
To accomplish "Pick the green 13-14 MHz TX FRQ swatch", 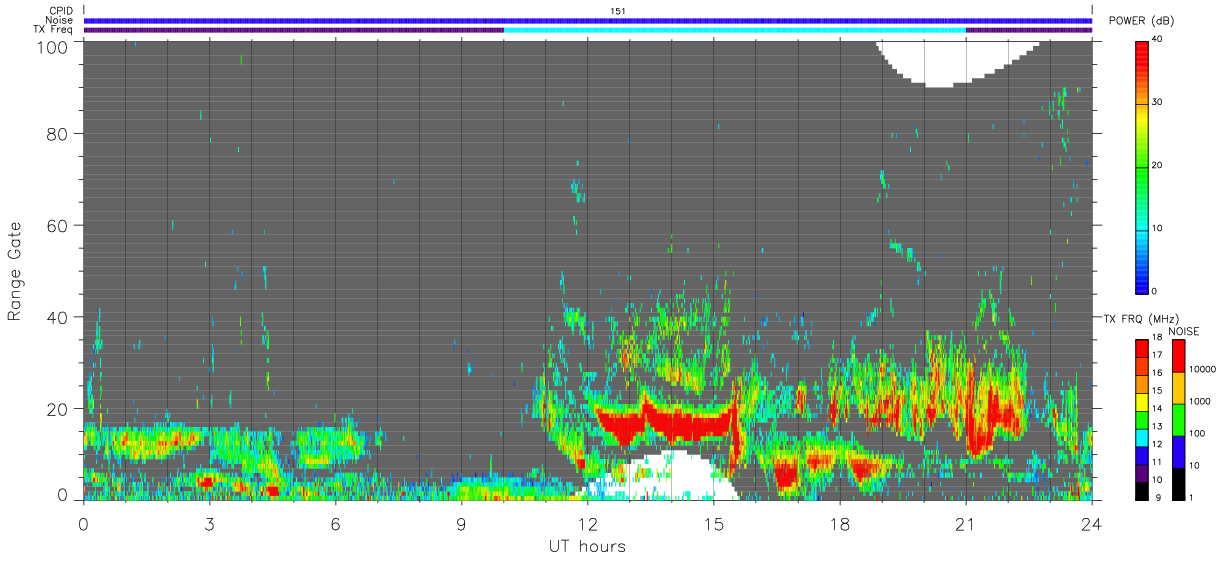I will [1142, 419].
